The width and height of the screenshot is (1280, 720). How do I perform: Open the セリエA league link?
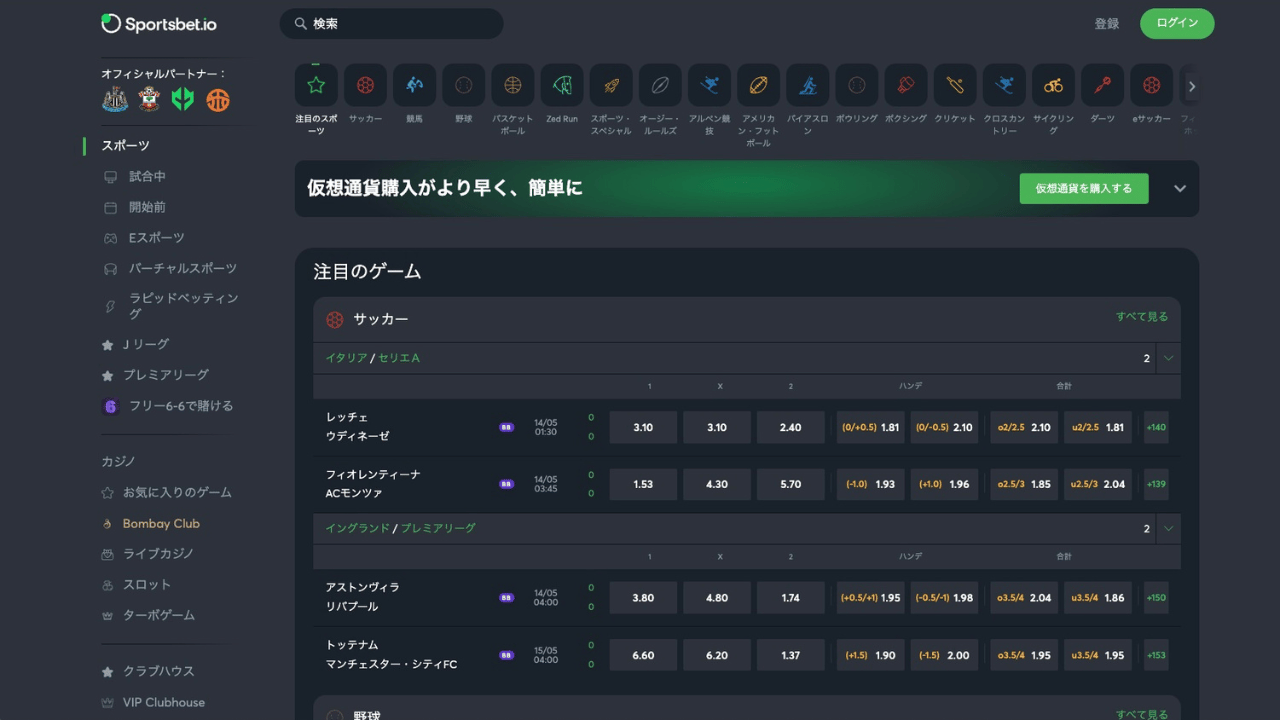pyautogui.click(x=399, y=358)
